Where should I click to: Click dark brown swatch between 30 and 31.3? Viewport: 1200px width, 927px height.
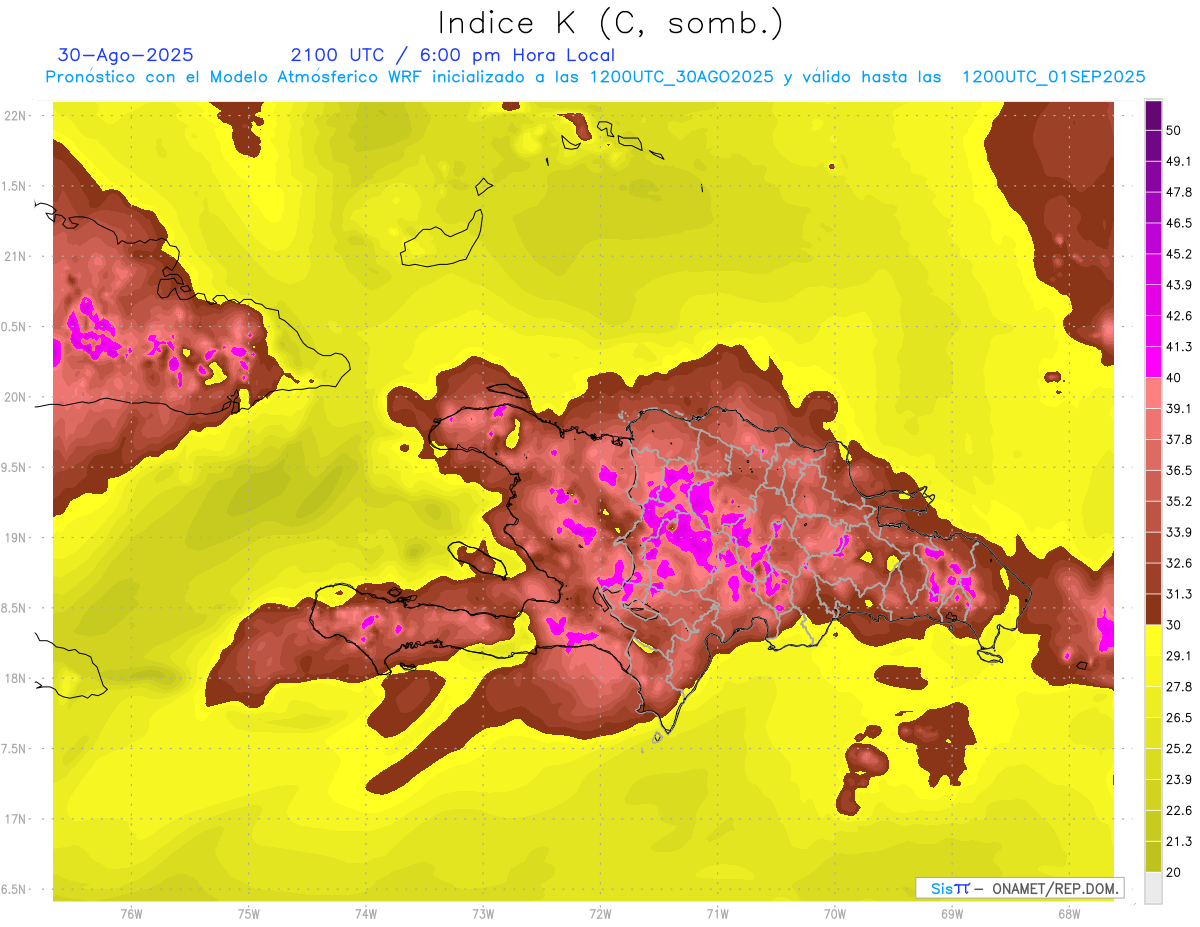[1153, 610]
